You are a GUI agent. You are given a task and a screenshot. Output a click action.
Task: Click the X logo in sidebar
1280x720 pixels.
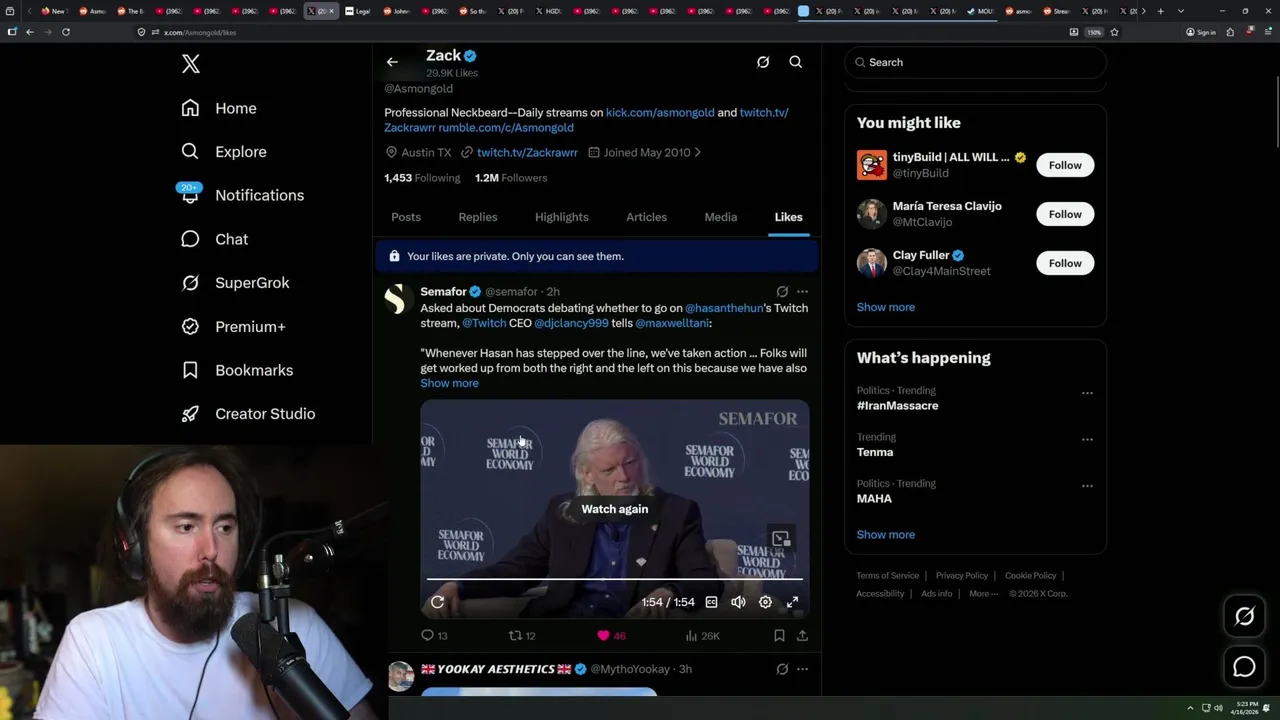(x=191, y=64)
